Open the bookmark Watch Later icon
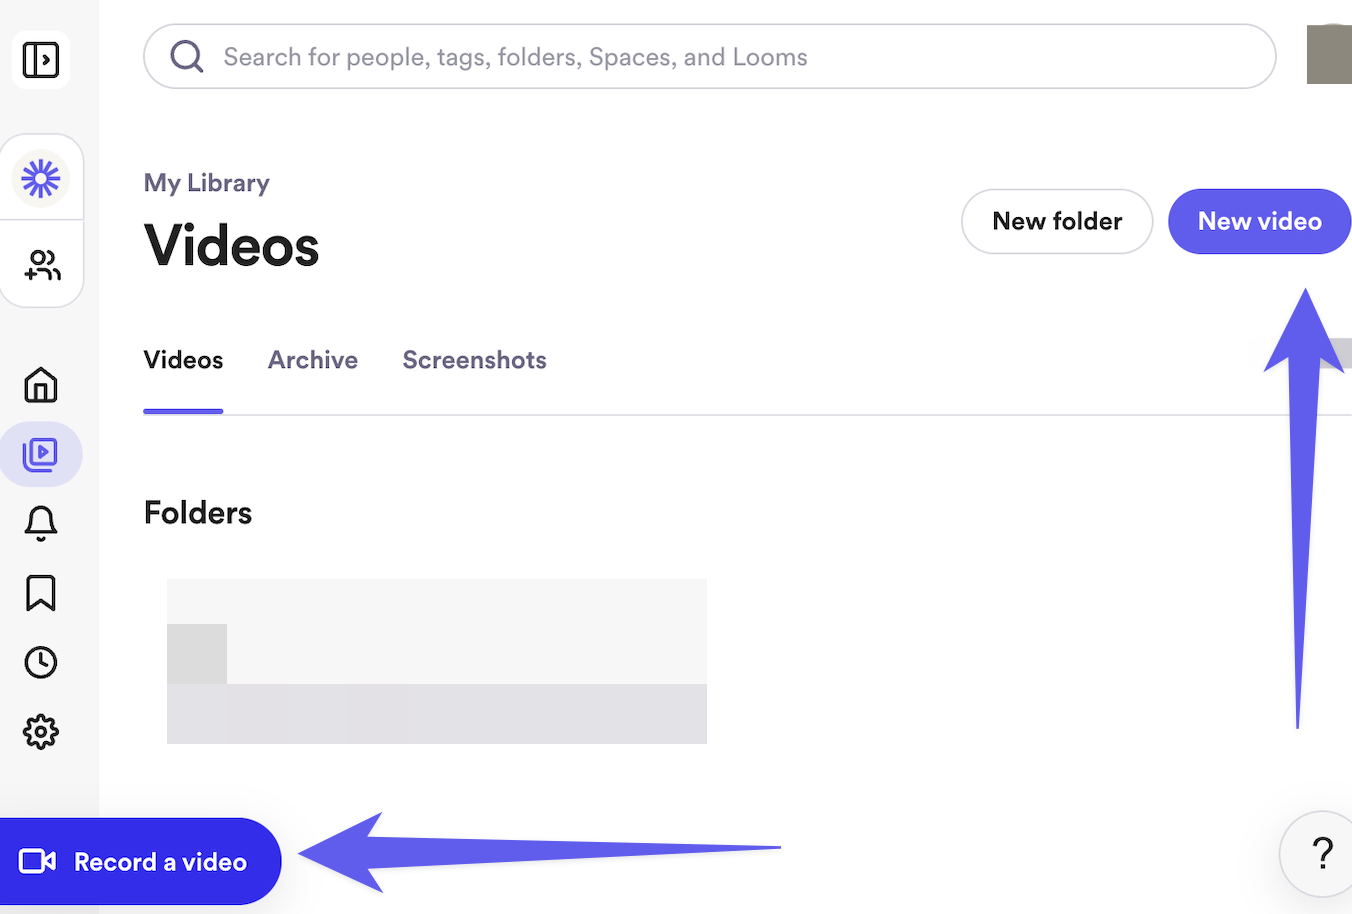This screenshot has height=914, width=1352. [x=41, y=593]
